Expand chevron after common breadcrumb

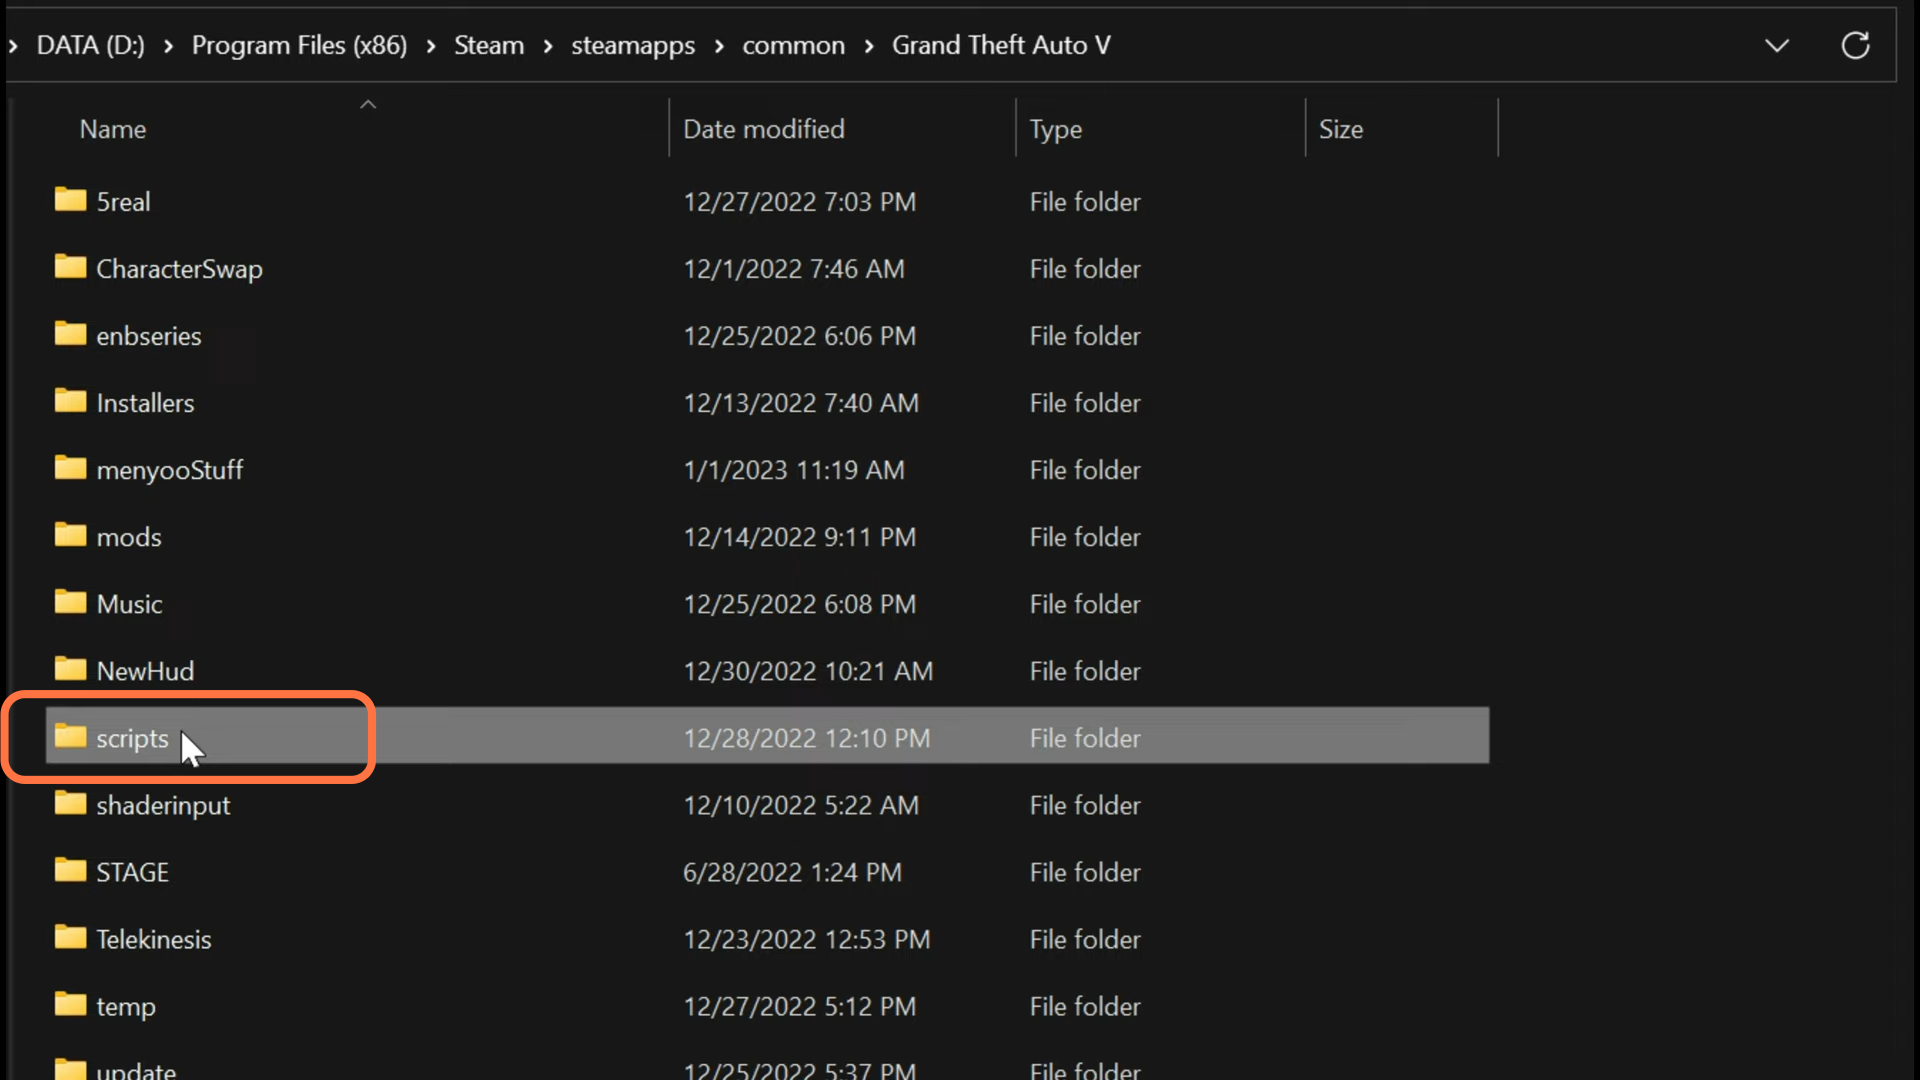pos(869,46)
